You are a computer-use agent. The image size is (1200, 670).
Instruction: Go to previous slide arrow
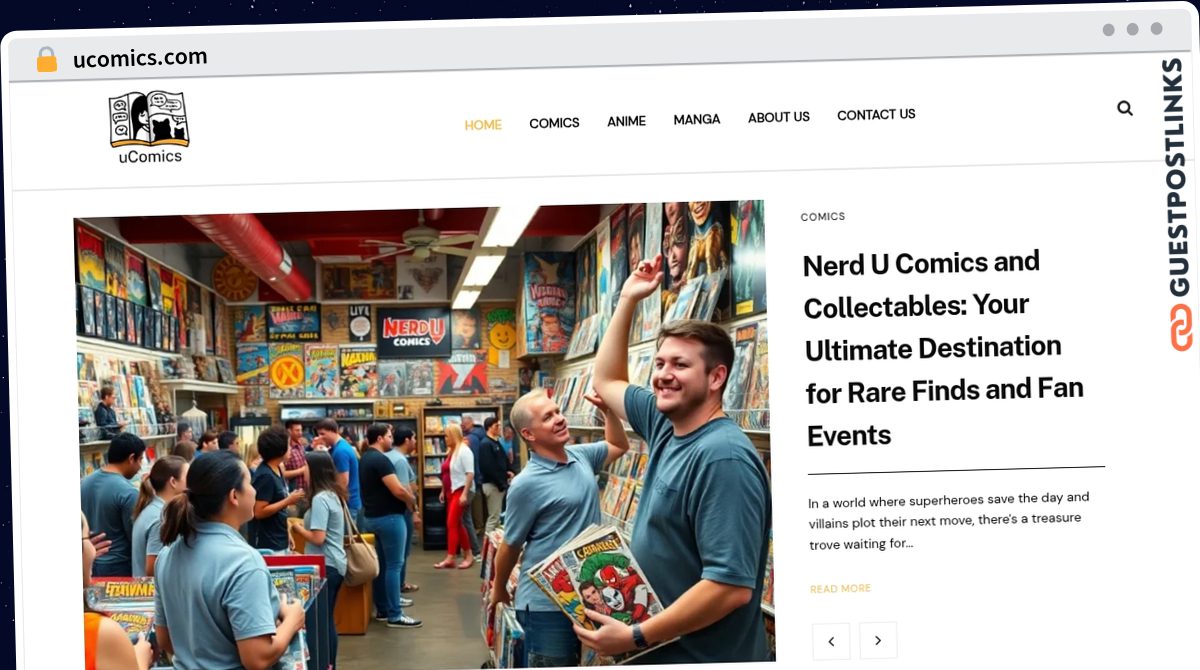click(831, 641)
